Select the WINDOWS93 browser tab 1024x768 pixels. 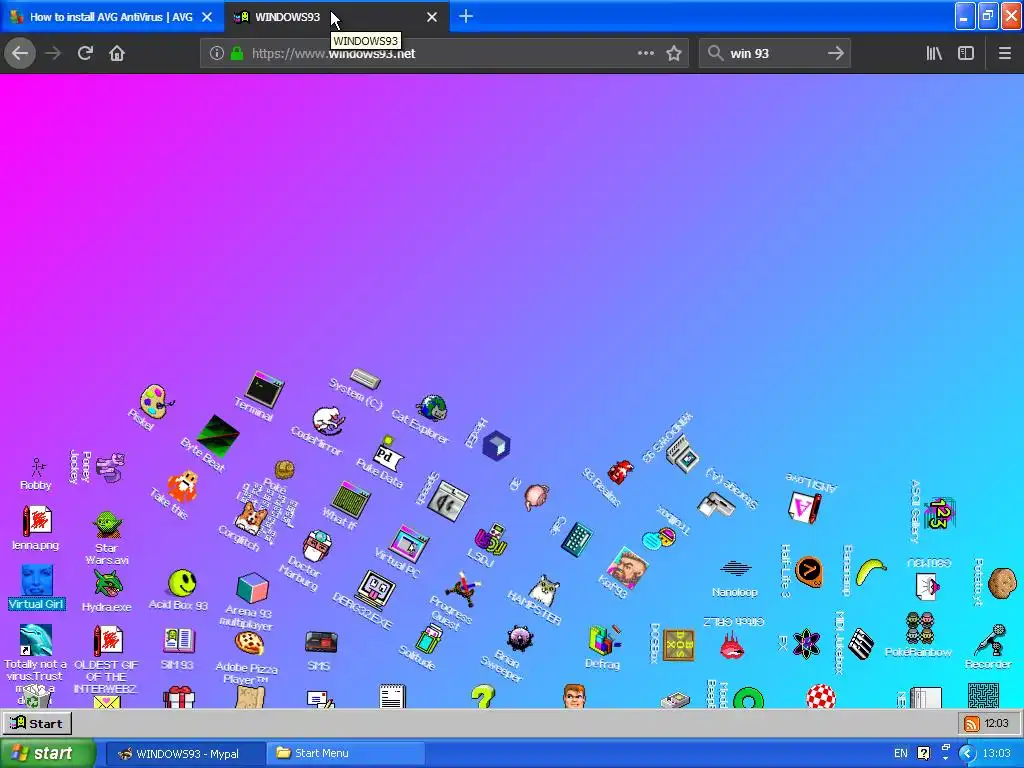pos(288,17)
